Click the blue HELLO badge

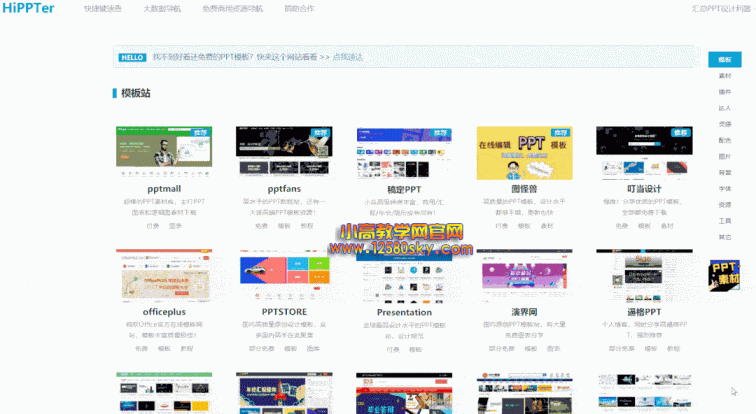coord(132,57)
